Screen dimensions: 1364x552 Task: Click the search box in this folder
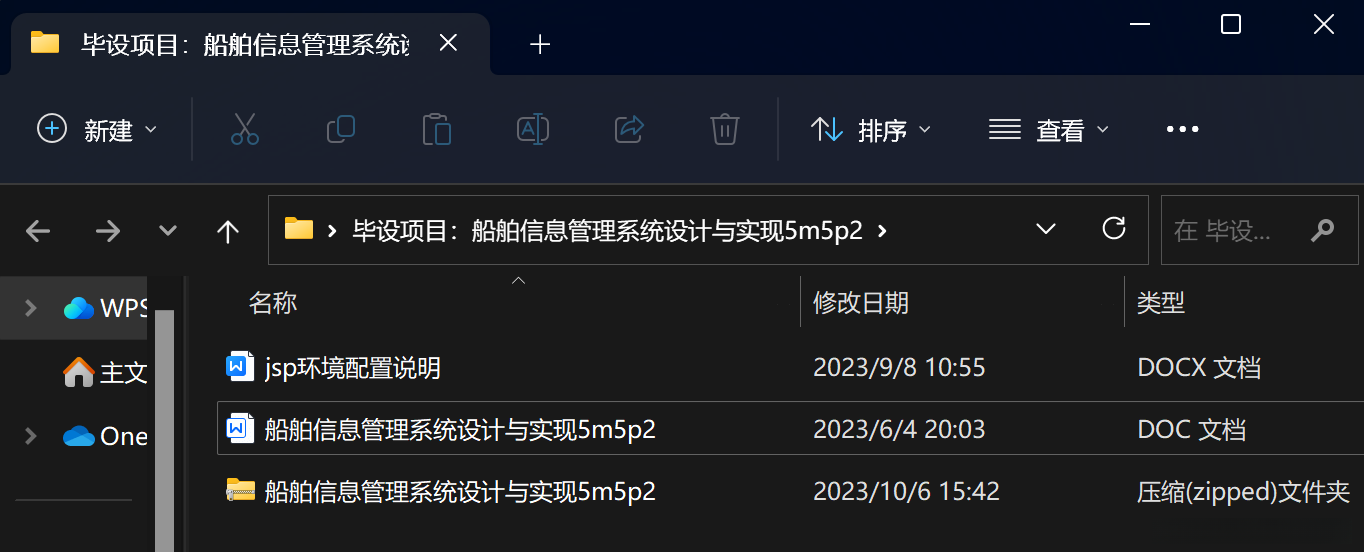1254,231
